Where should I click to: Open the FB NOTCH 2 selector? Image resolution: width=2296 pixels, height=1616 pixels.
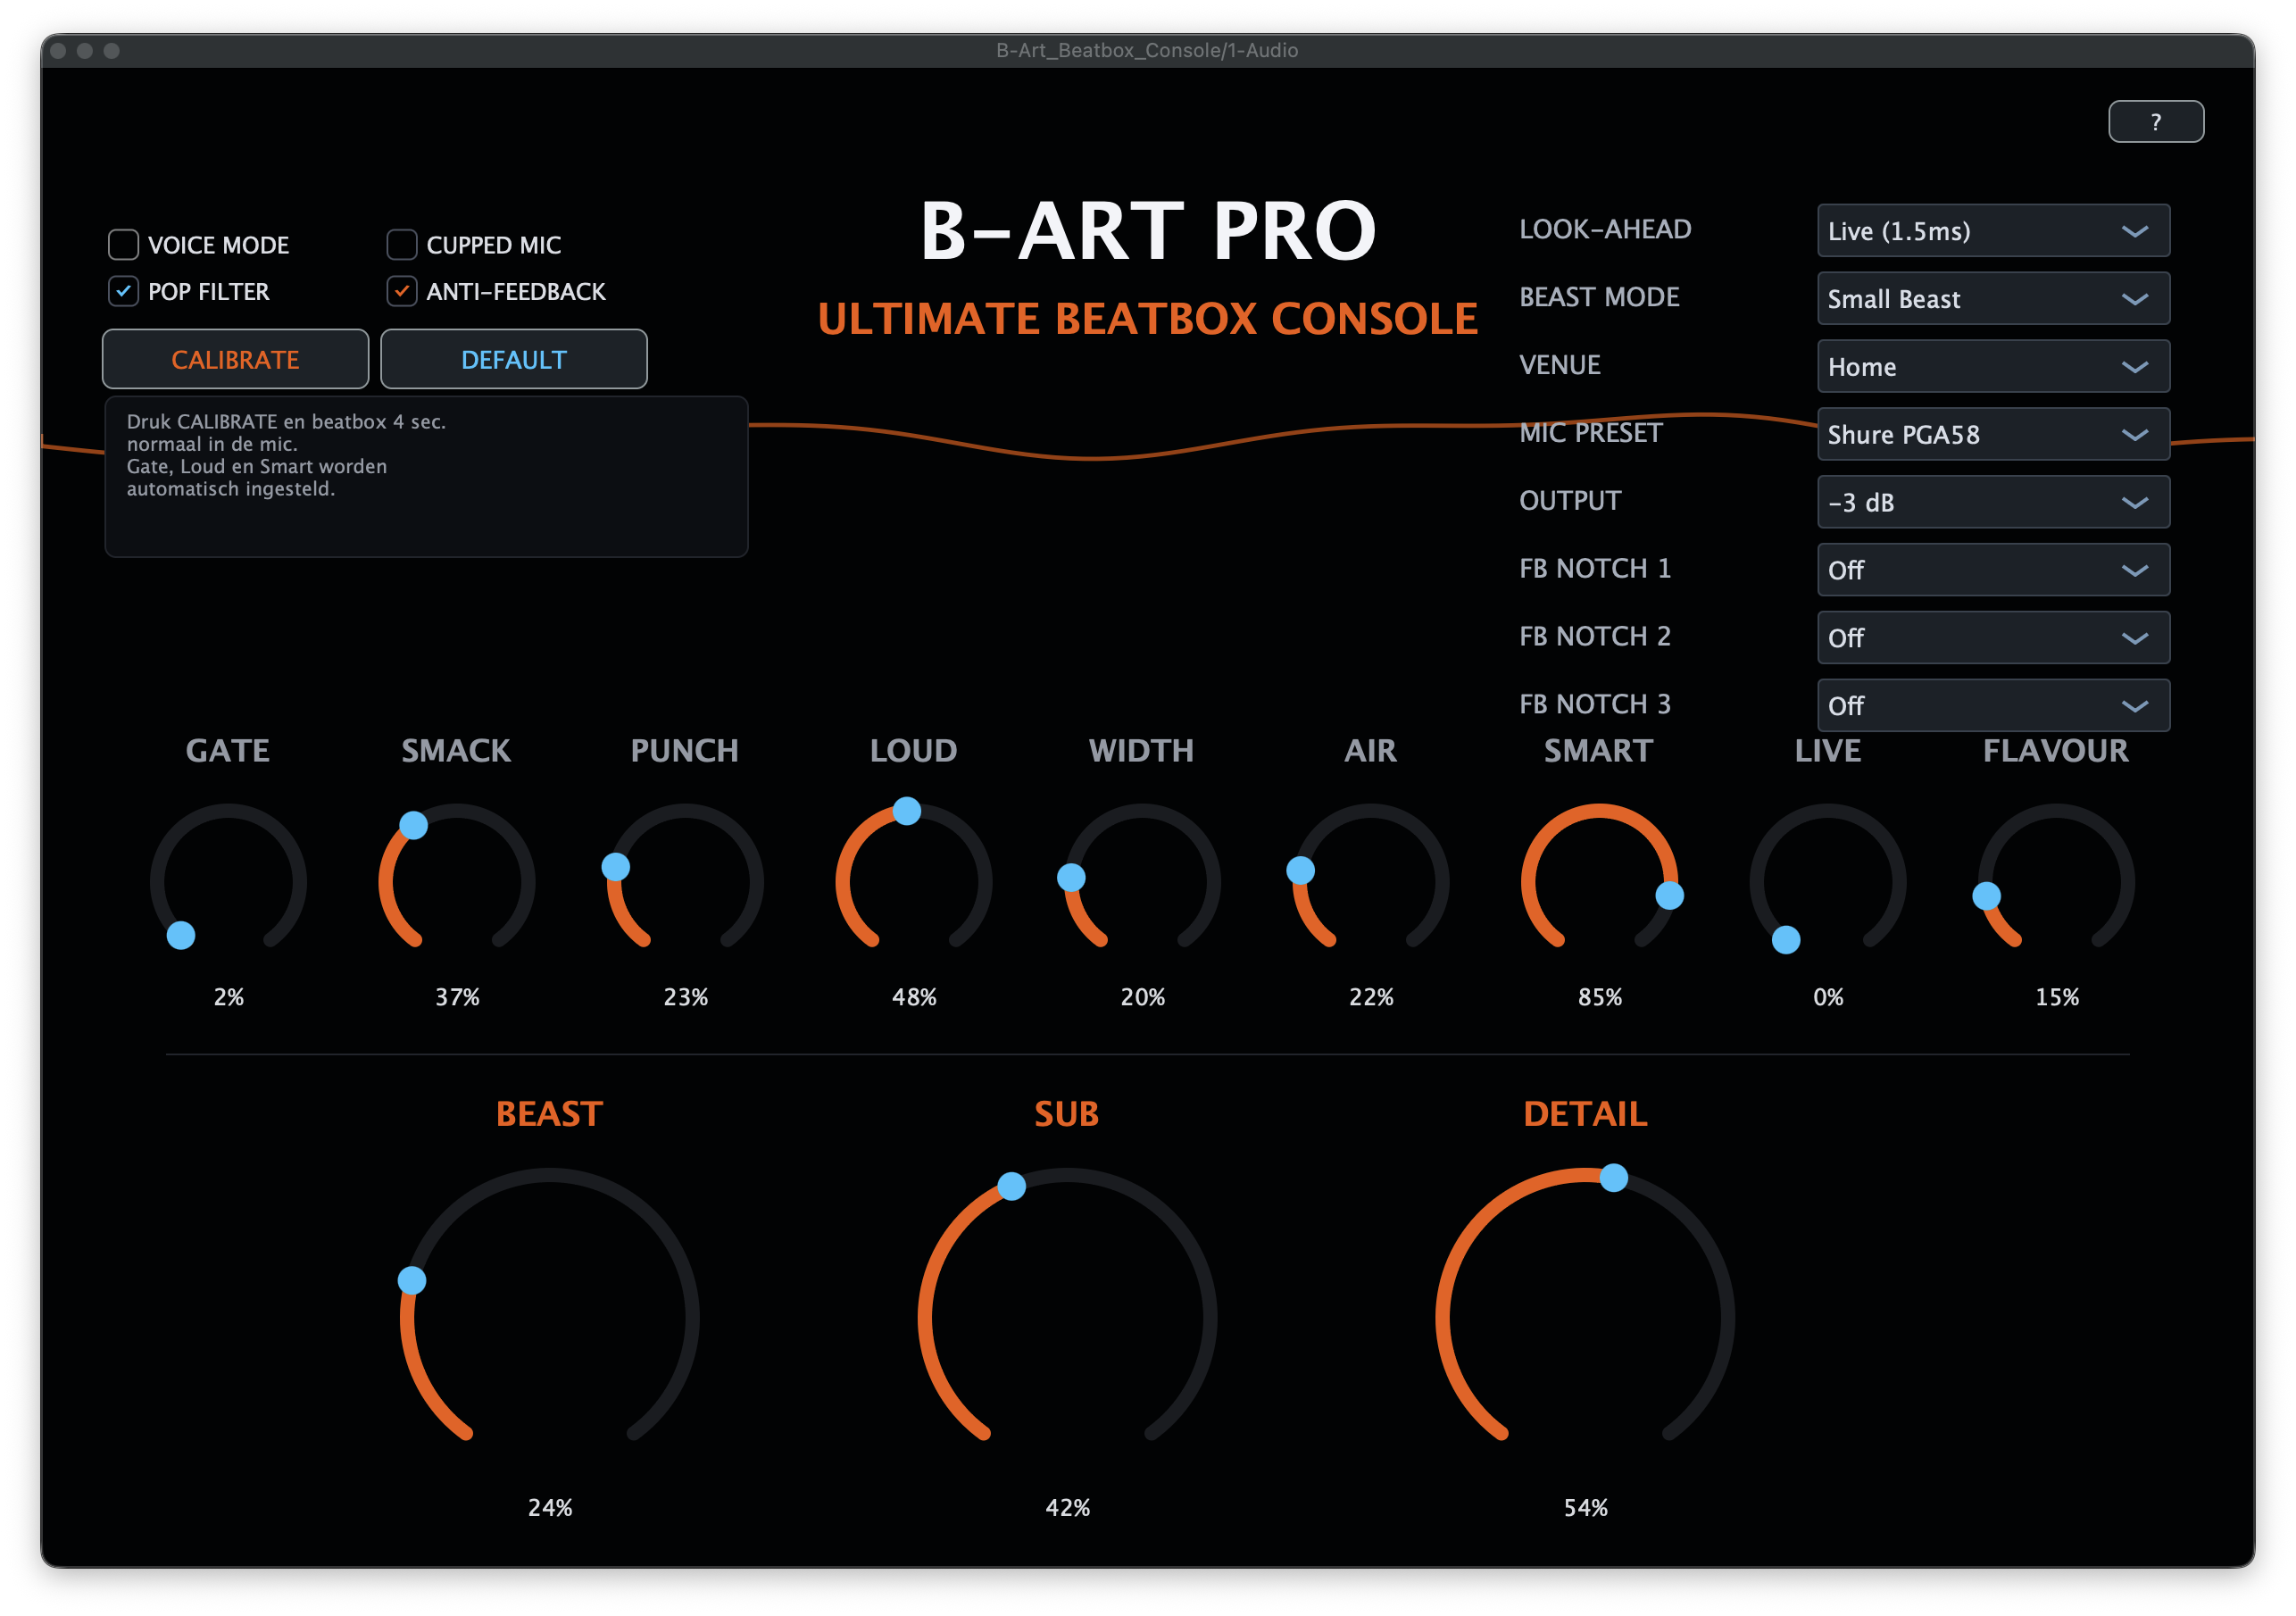click(1993, 638)
